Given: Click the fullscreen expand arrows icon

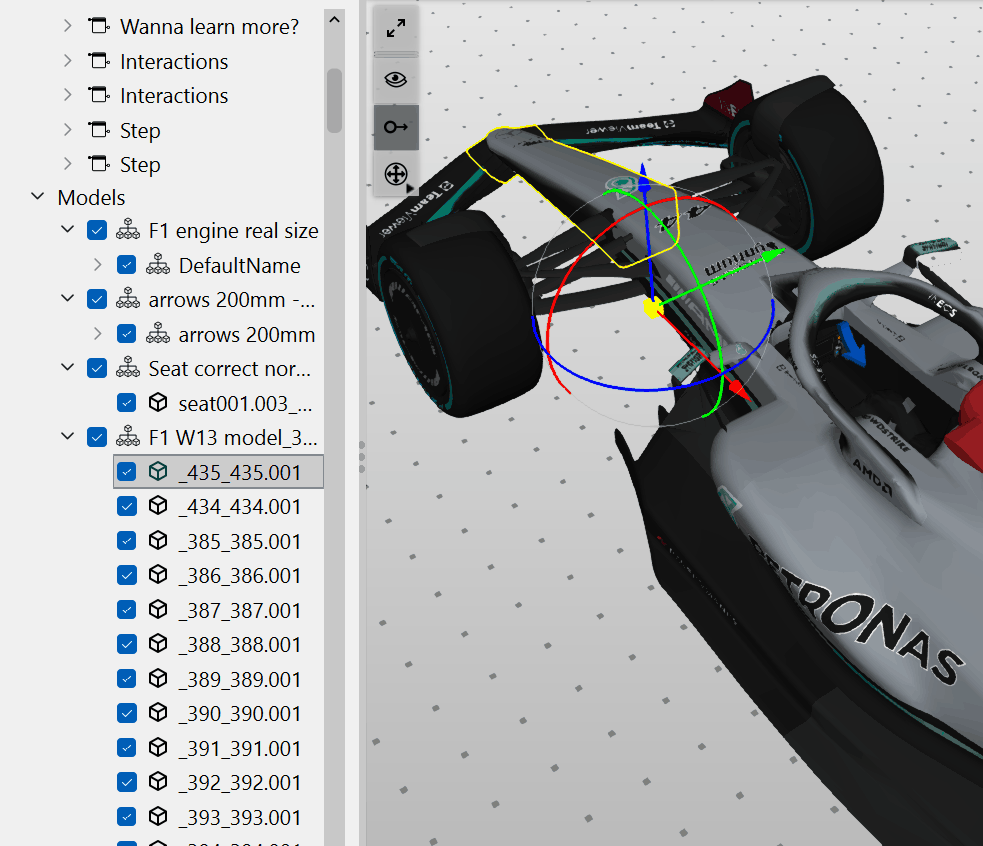Looking at the screenshot, I should tap(396, 28).
